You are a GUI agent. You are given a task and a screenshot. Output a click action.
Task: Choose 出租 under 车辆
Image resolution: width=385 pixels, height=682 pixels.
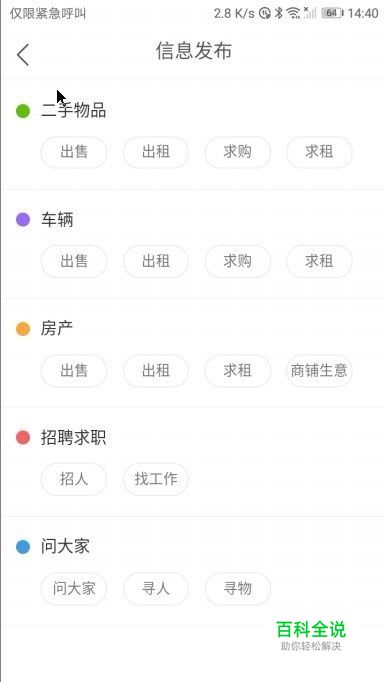(156, 261)
